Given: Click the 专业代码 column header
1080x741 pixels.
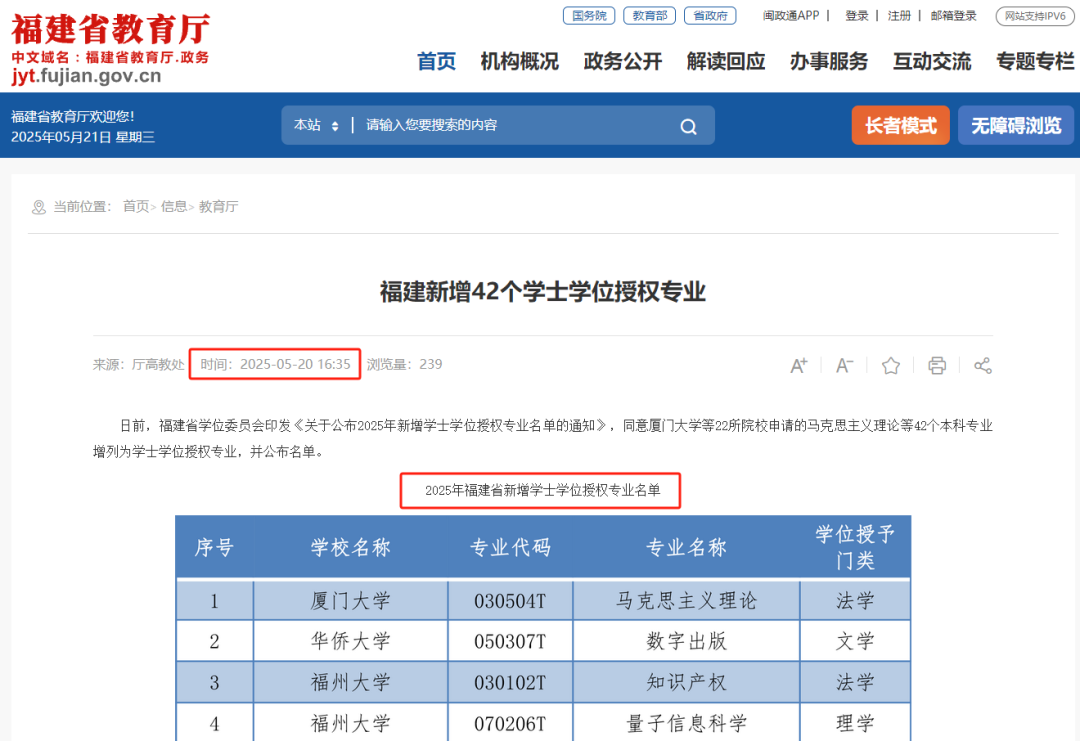Looking at the screenshot, I should click(510, 547).
